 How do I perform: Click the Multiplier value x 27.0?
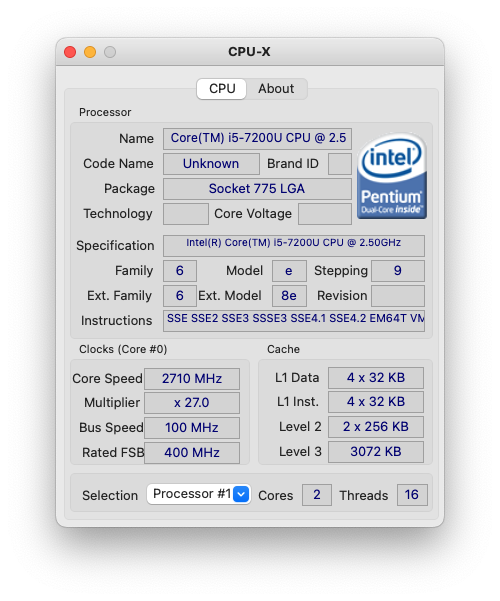tap(192, 403)
